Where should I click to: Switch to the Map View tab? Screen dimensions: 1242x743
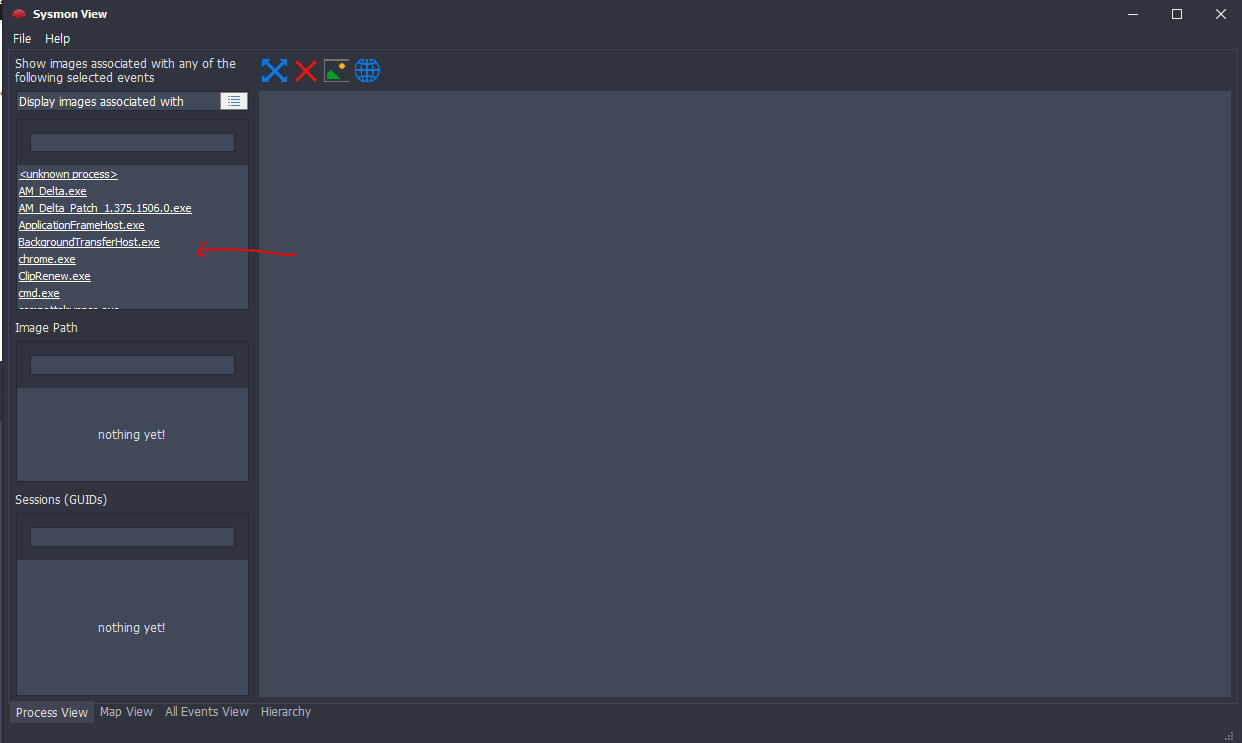pos(127,712)
